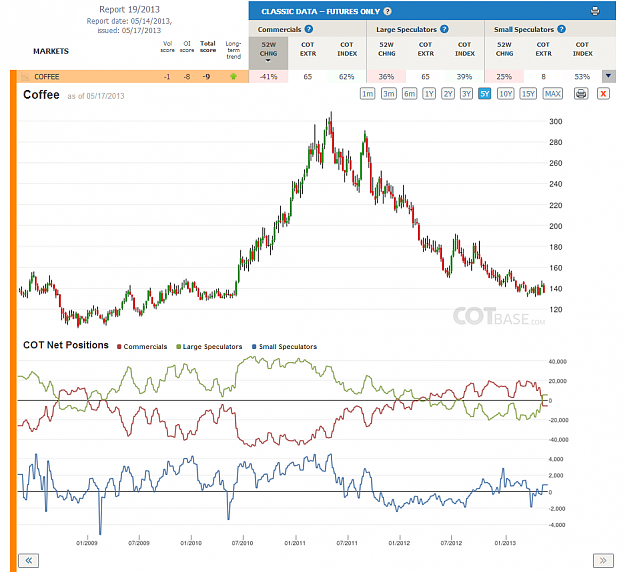
Task: Collapse the Coffee row with the dropdown arrow
Action: pyautogui.click(x=608, y=76)
